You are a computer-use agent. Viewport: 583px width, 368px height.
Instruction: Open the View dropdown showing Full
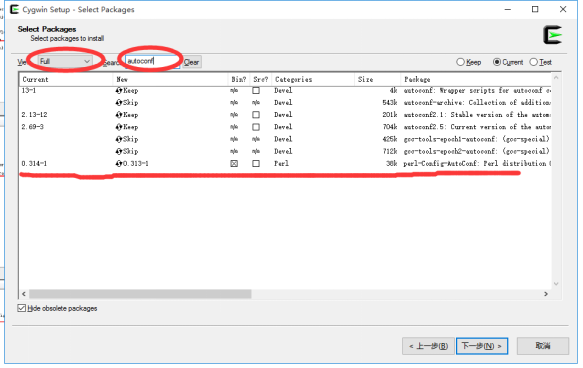(x=65, y=61)
